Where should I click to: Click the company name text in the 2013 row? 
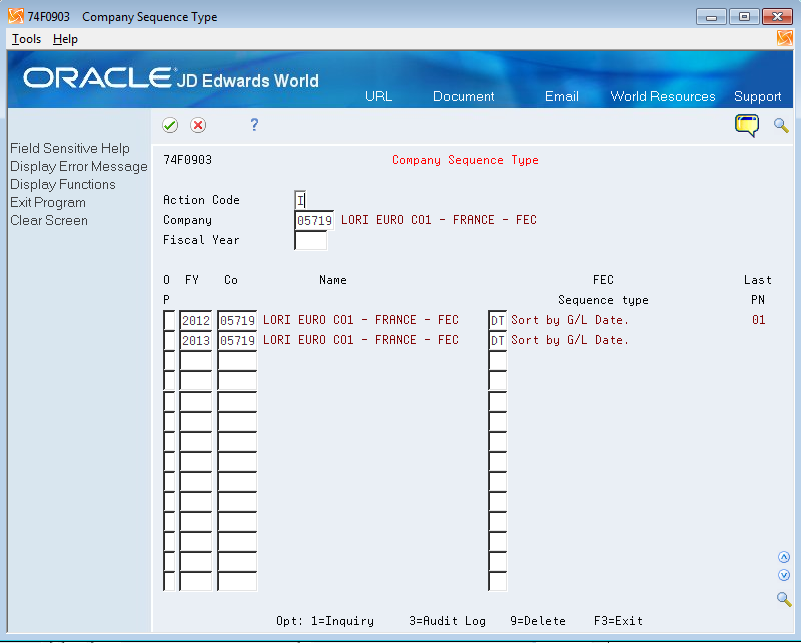pos(361,340)
